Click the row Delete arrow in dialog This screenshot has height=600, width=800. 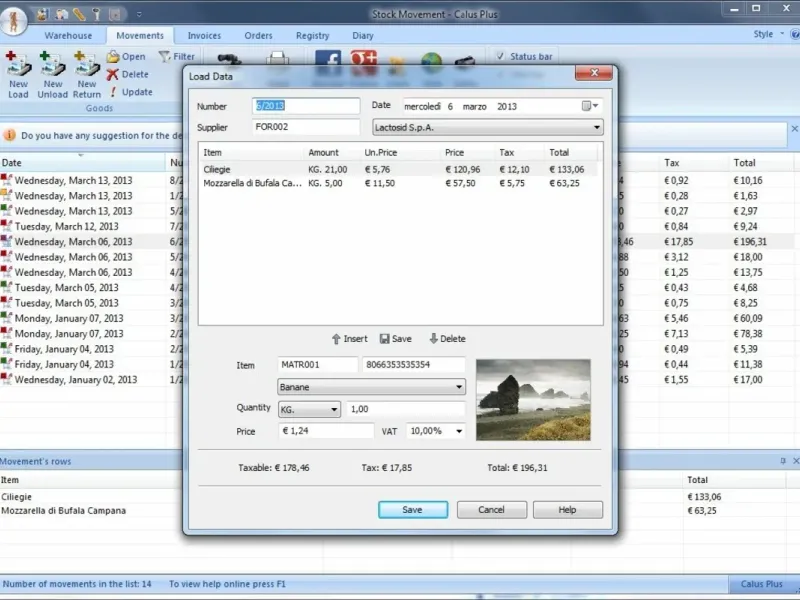(433, 339)
